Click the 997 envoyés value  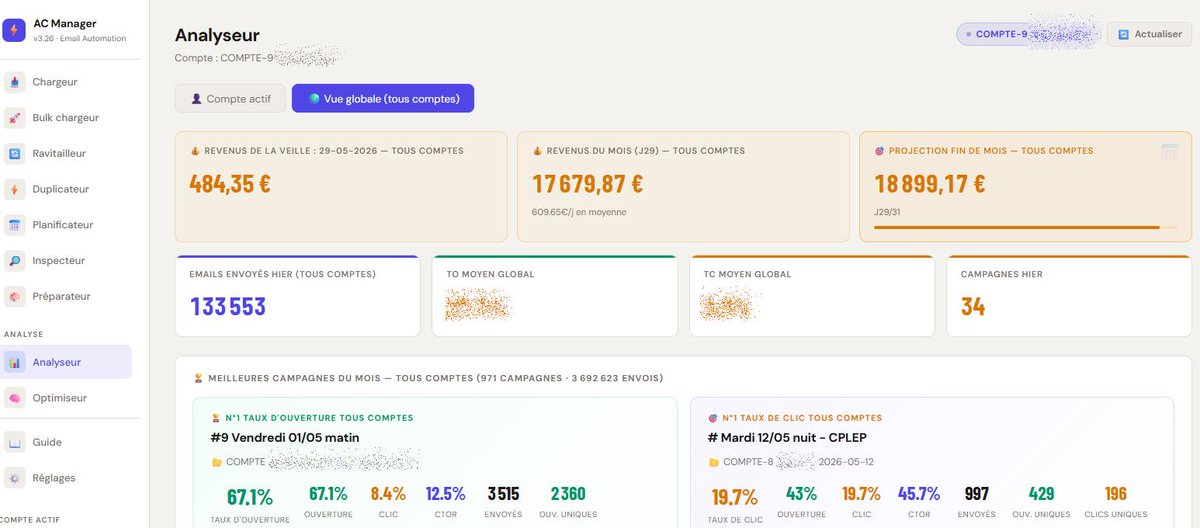[976, 494]
